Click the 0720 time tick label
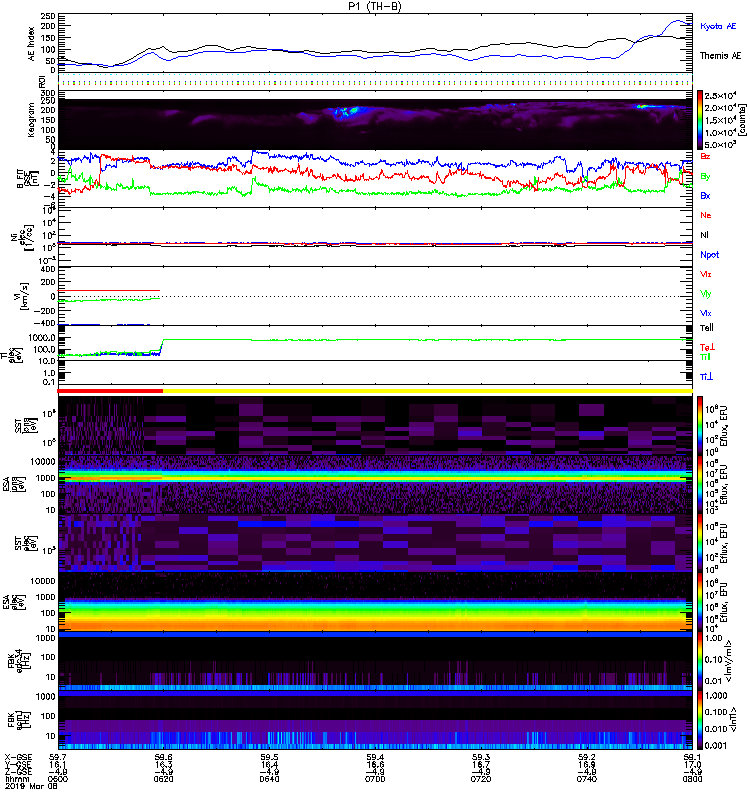The width and height of the screenshot is (750, 800). [481, 779]
